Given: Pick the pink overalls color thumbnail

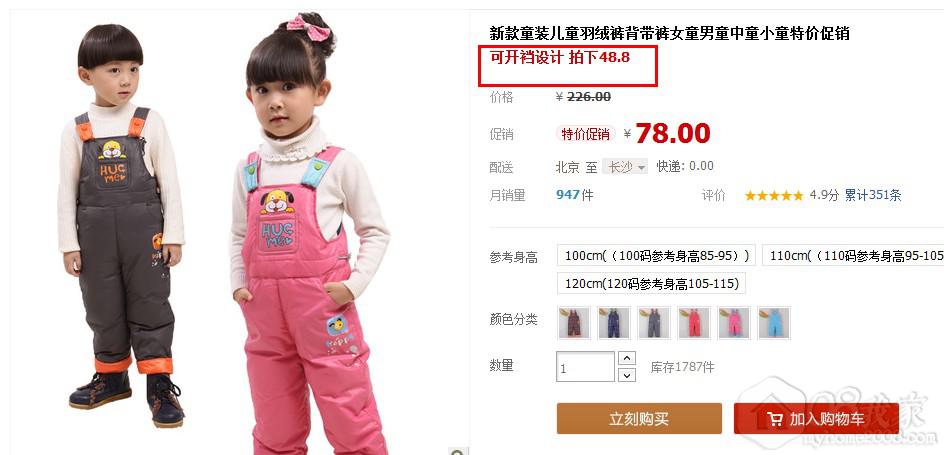Looking at the screenshot, I should click(x=734, y=323).
